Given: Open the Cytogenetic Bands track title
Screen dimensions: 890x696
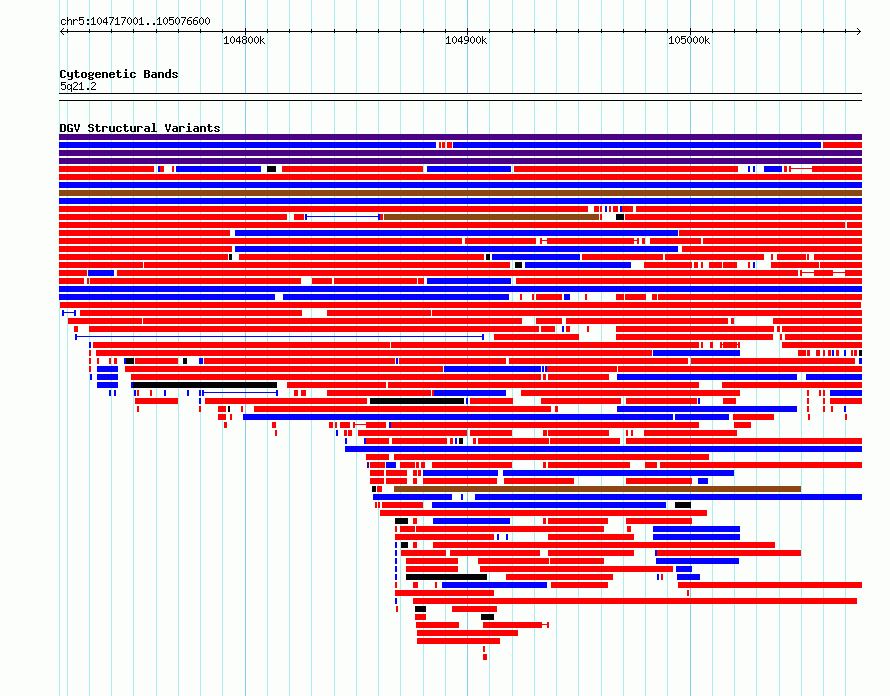Looking at the screenshot, I should pos(119,74).
